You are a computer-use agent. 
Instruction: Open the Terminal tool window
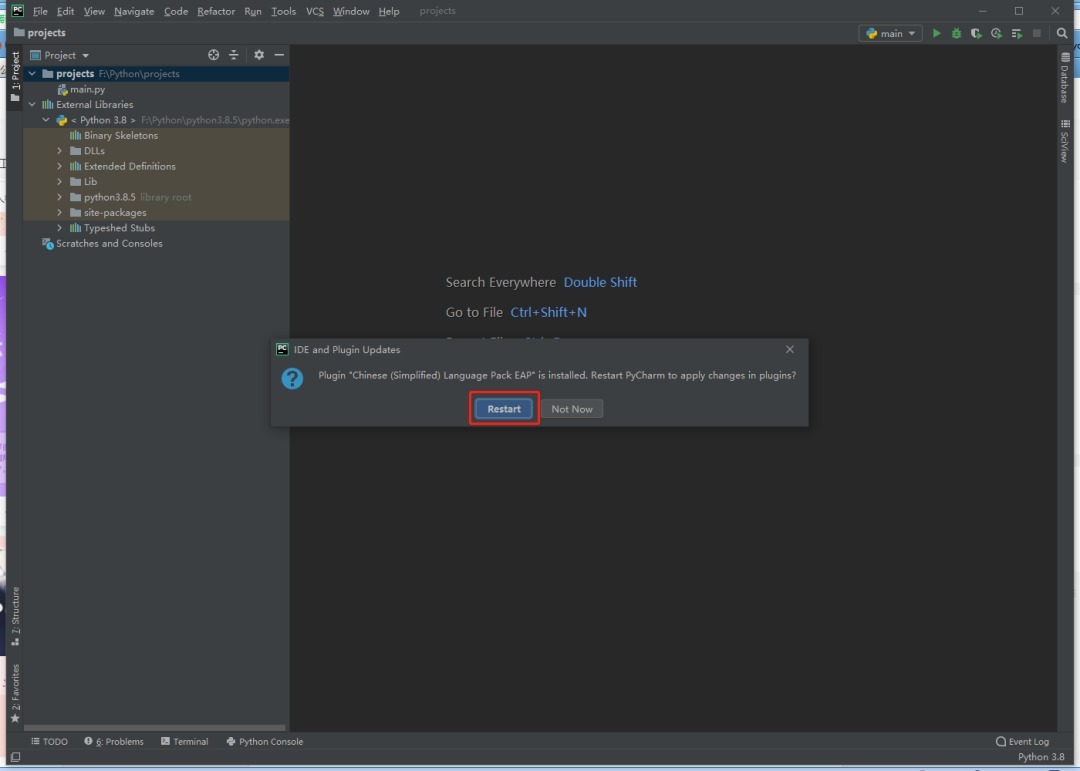[185, 741]
